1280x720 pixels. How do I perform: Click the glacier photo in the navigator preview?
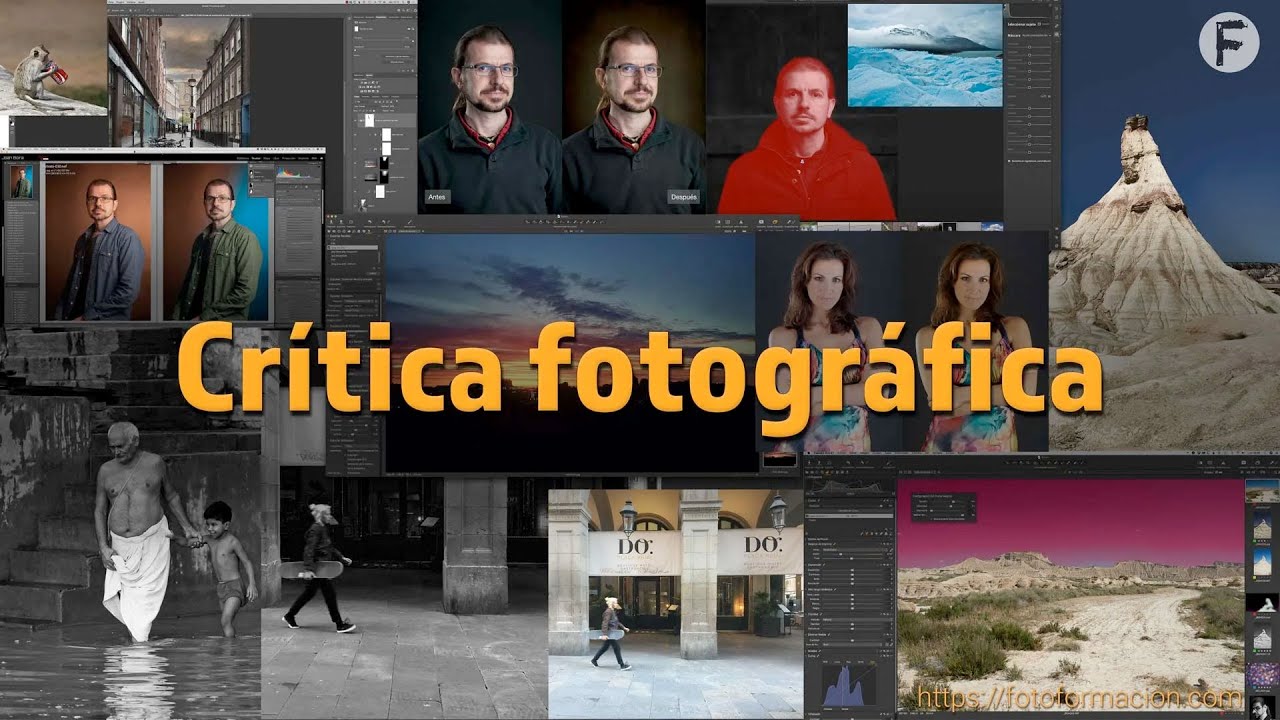click(925, 55)
